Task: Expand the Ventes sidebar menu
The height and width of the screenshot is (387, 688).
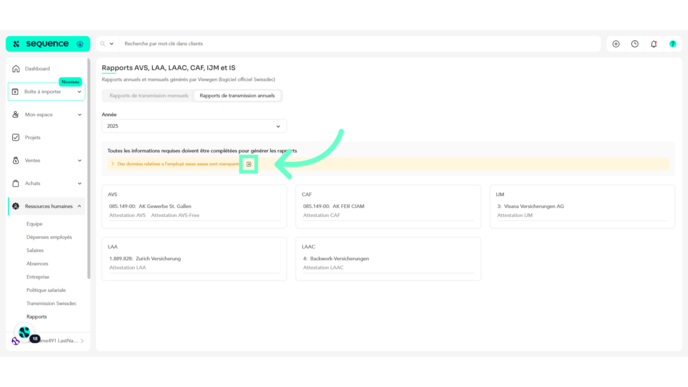Action: pyautogui.click(x=79, y=161)
